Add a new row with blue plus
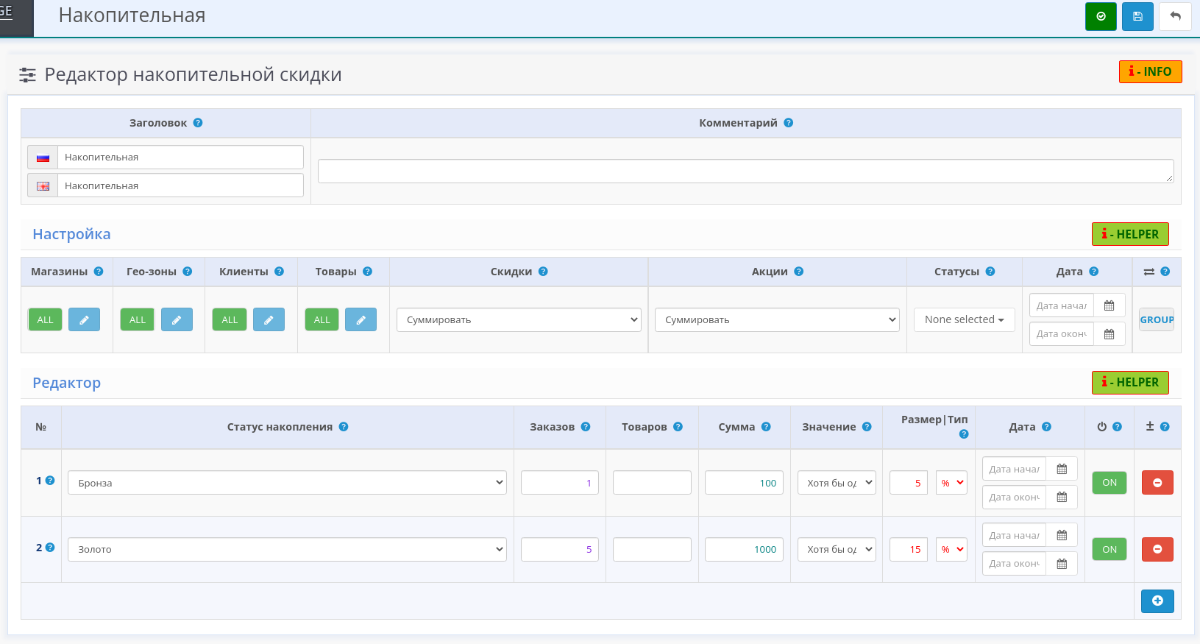This screenshot has height=644, width=1200. pyautogui.click(x=1157, y=600)
